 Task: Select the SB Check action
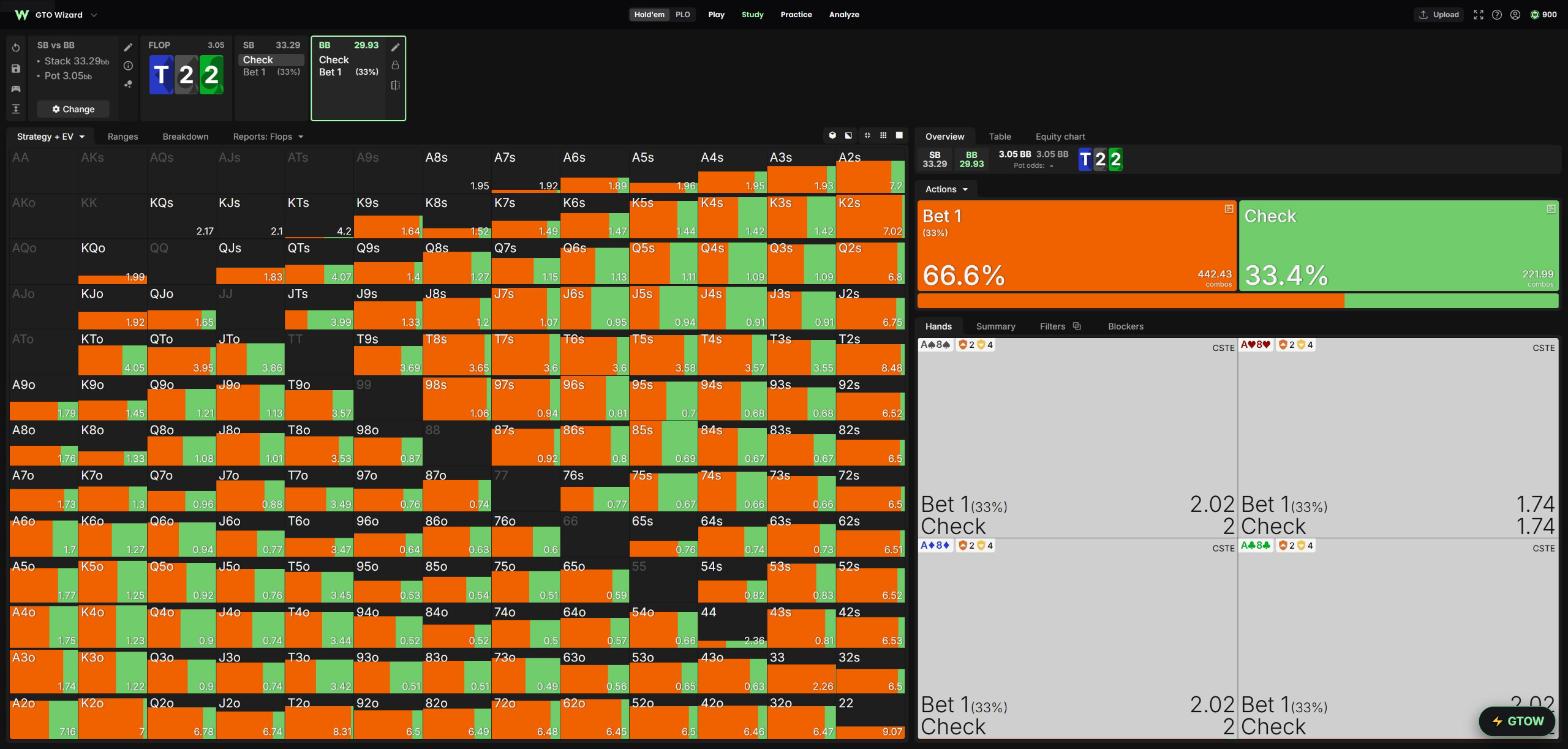click(272, 60)
